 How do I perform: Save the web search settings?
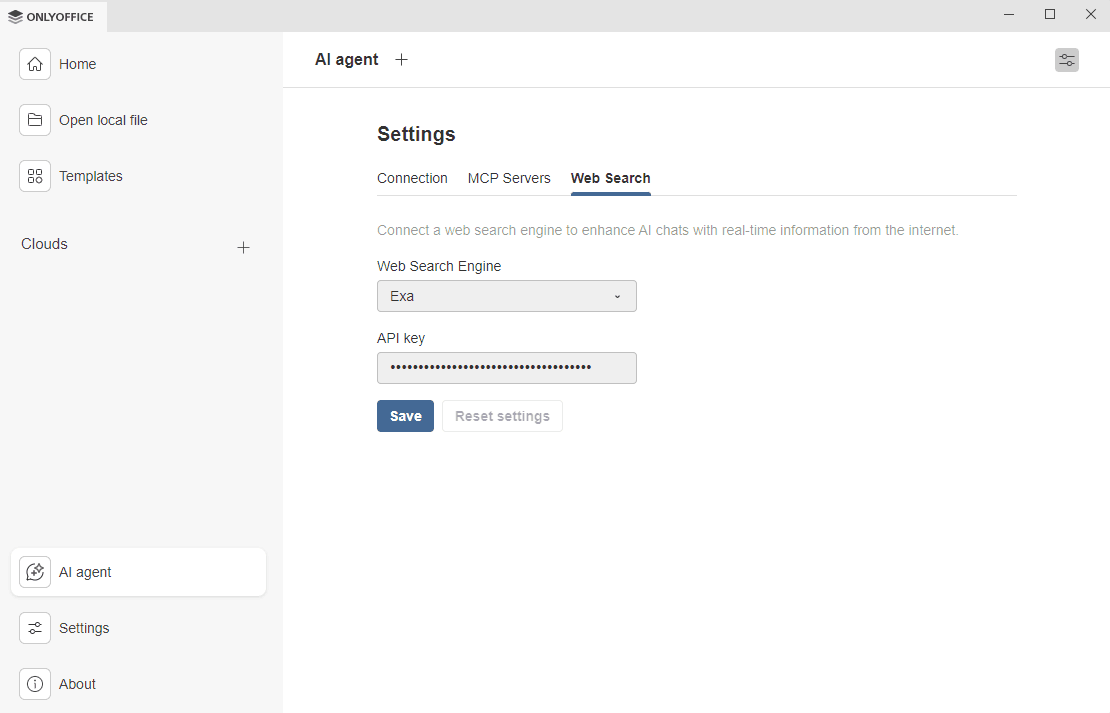point(405,416)
